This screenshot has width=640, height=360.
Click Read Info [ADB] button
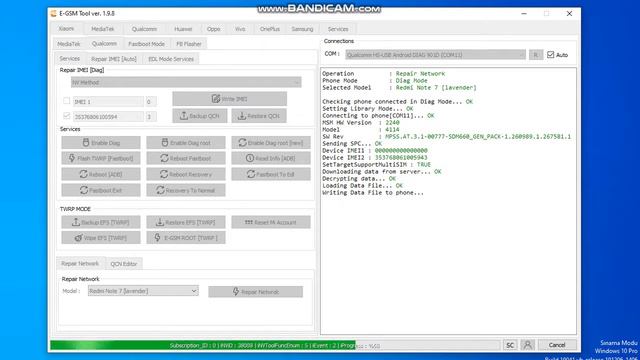[x=271, y=158]
